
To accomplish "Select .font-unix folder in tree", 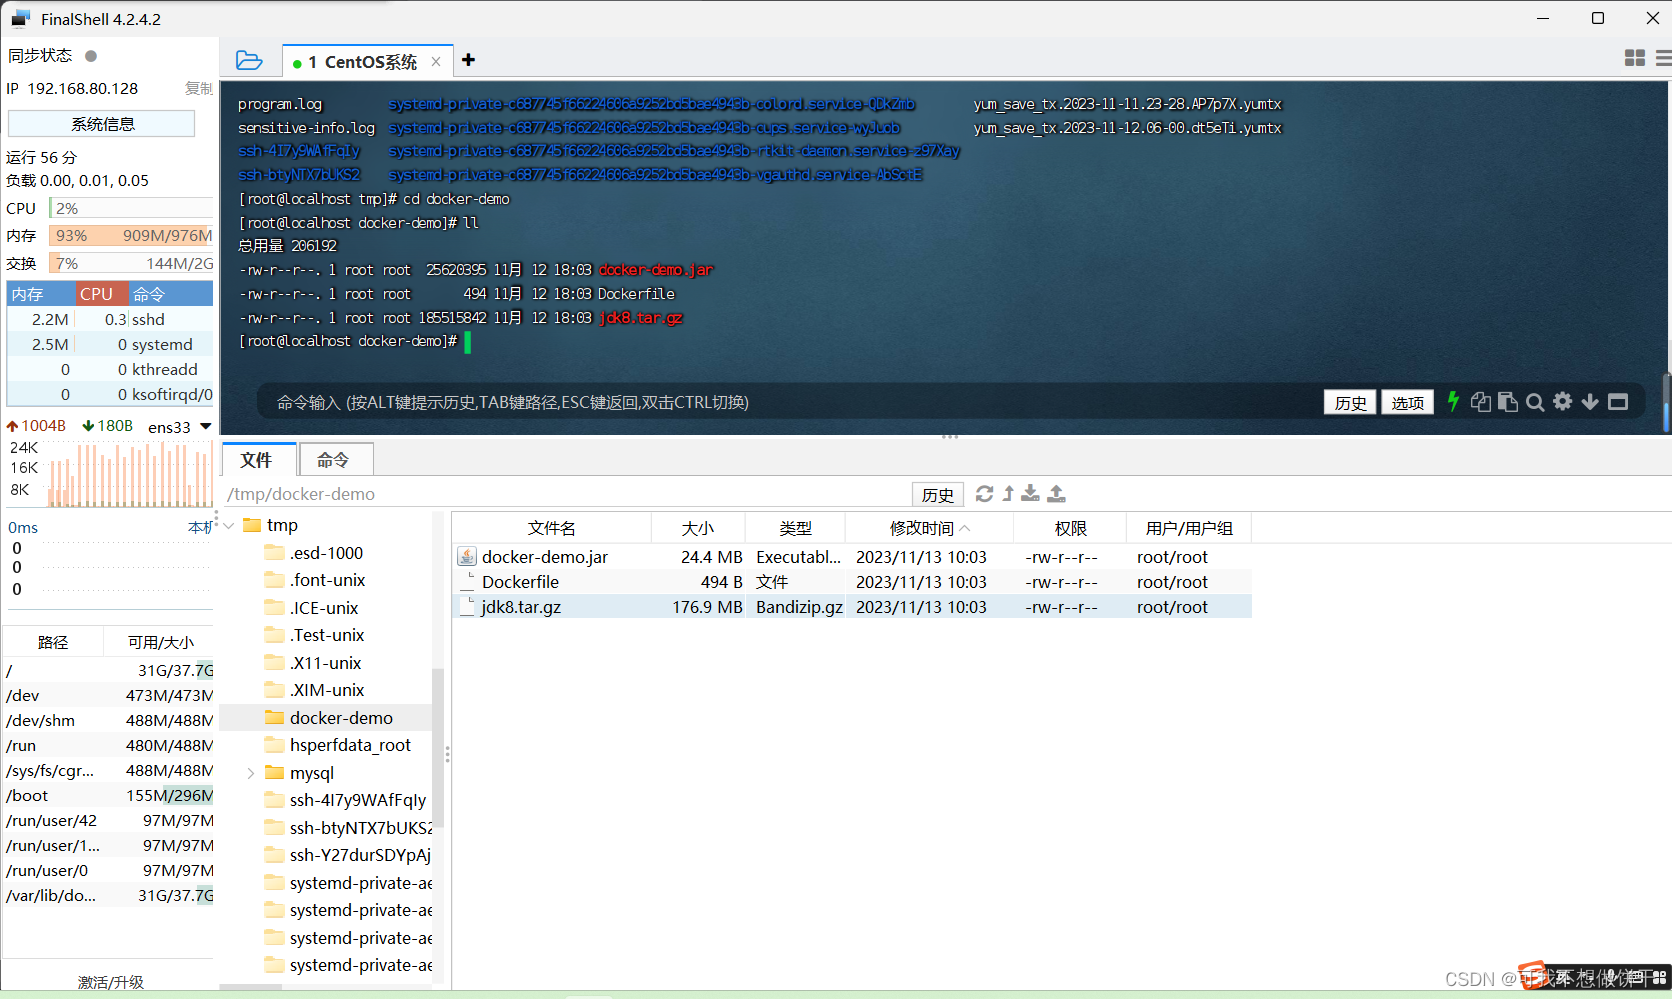I will click(327, 580).
